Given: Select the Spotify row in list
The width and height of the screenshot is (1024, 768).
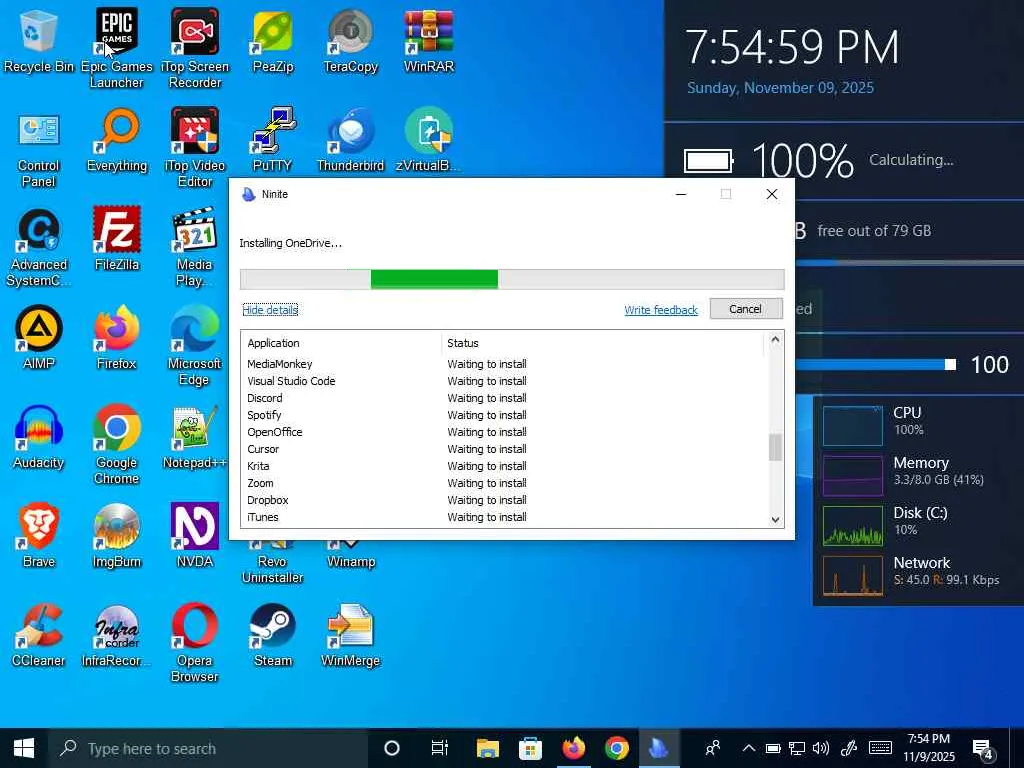Looking at the screenshot, I should click(x=504, y=415).
